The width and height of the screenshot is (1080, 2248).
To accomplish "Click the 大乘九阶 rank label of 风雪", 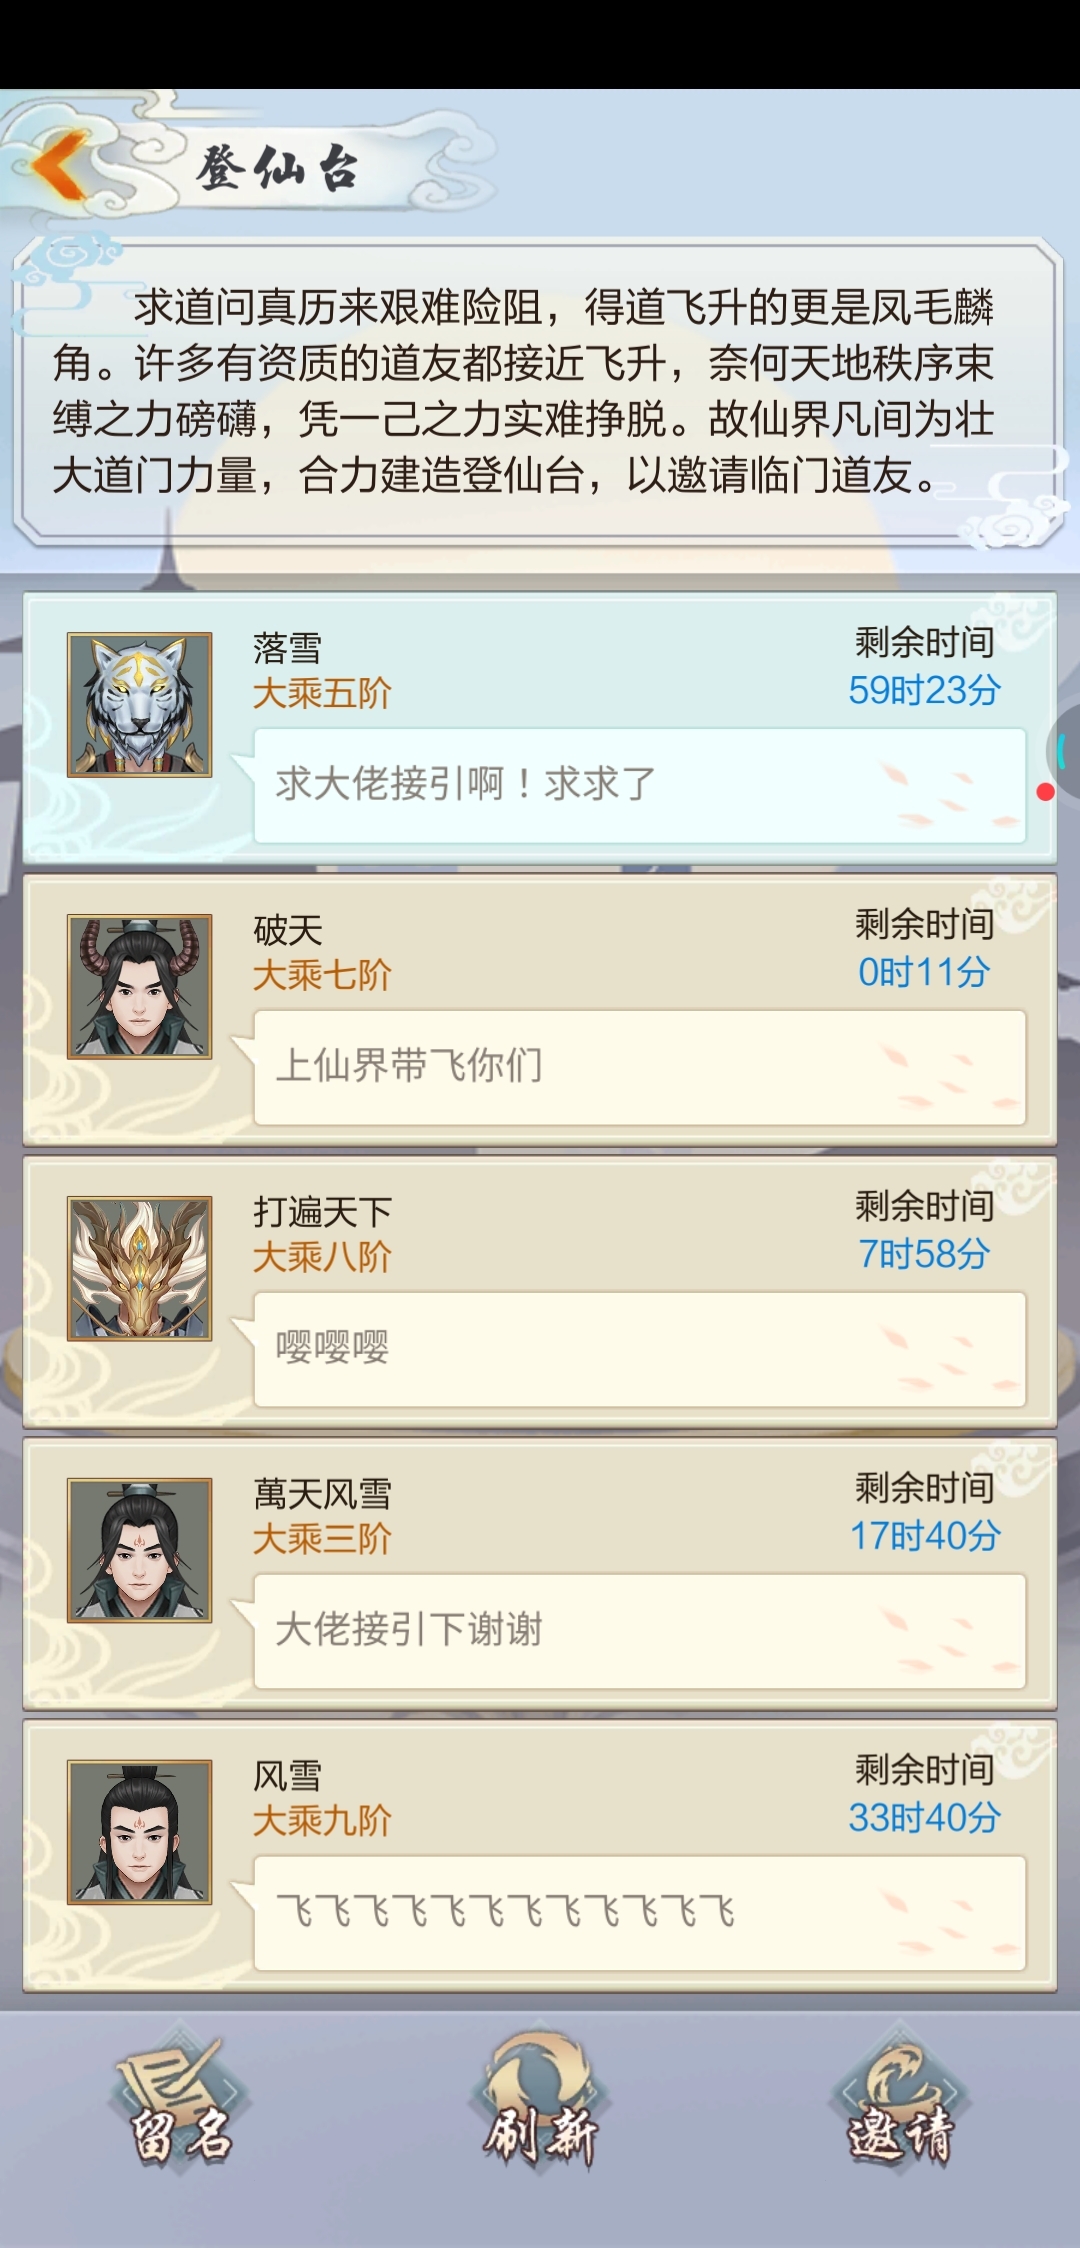I will pyautogui.click(x=322, y=1821).
